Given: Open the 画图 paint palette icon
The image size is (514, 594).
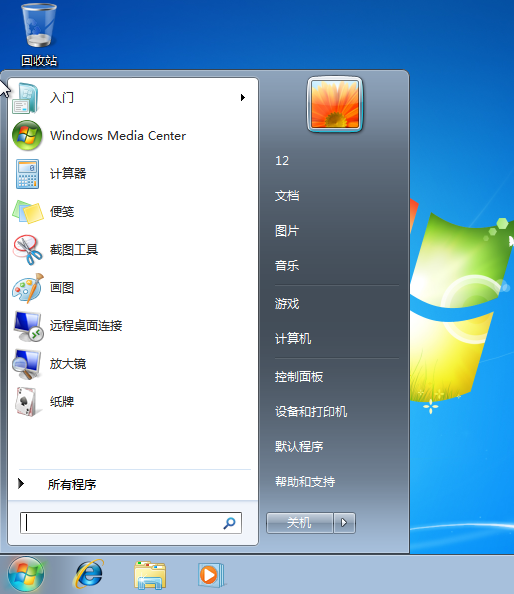Looking at the screenshot, I should click(27, 288).
